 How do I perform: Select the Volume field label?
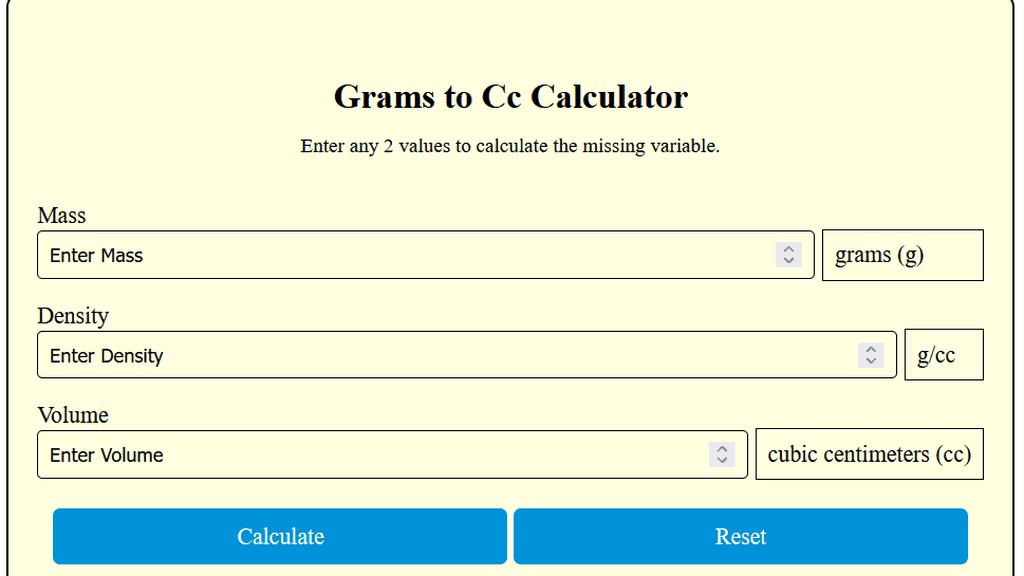click(72, 415)
